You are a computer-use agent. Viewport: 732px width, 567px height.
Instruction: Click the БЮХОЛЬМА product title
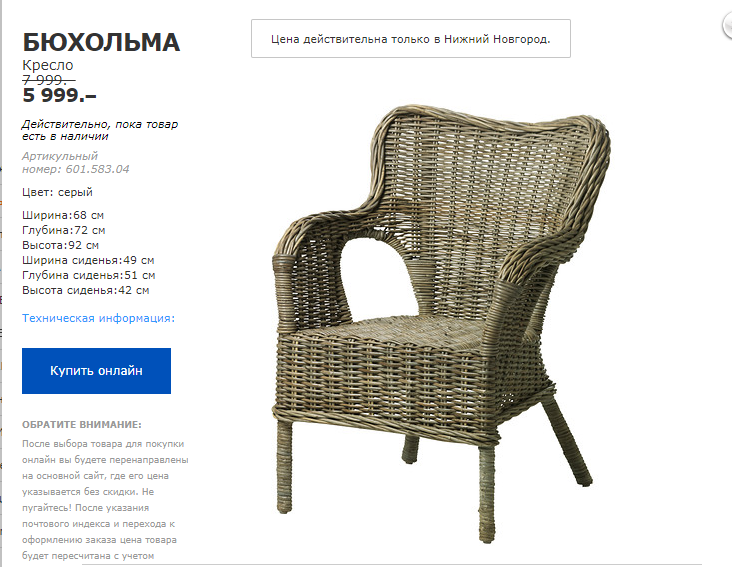tap(101, 42)
